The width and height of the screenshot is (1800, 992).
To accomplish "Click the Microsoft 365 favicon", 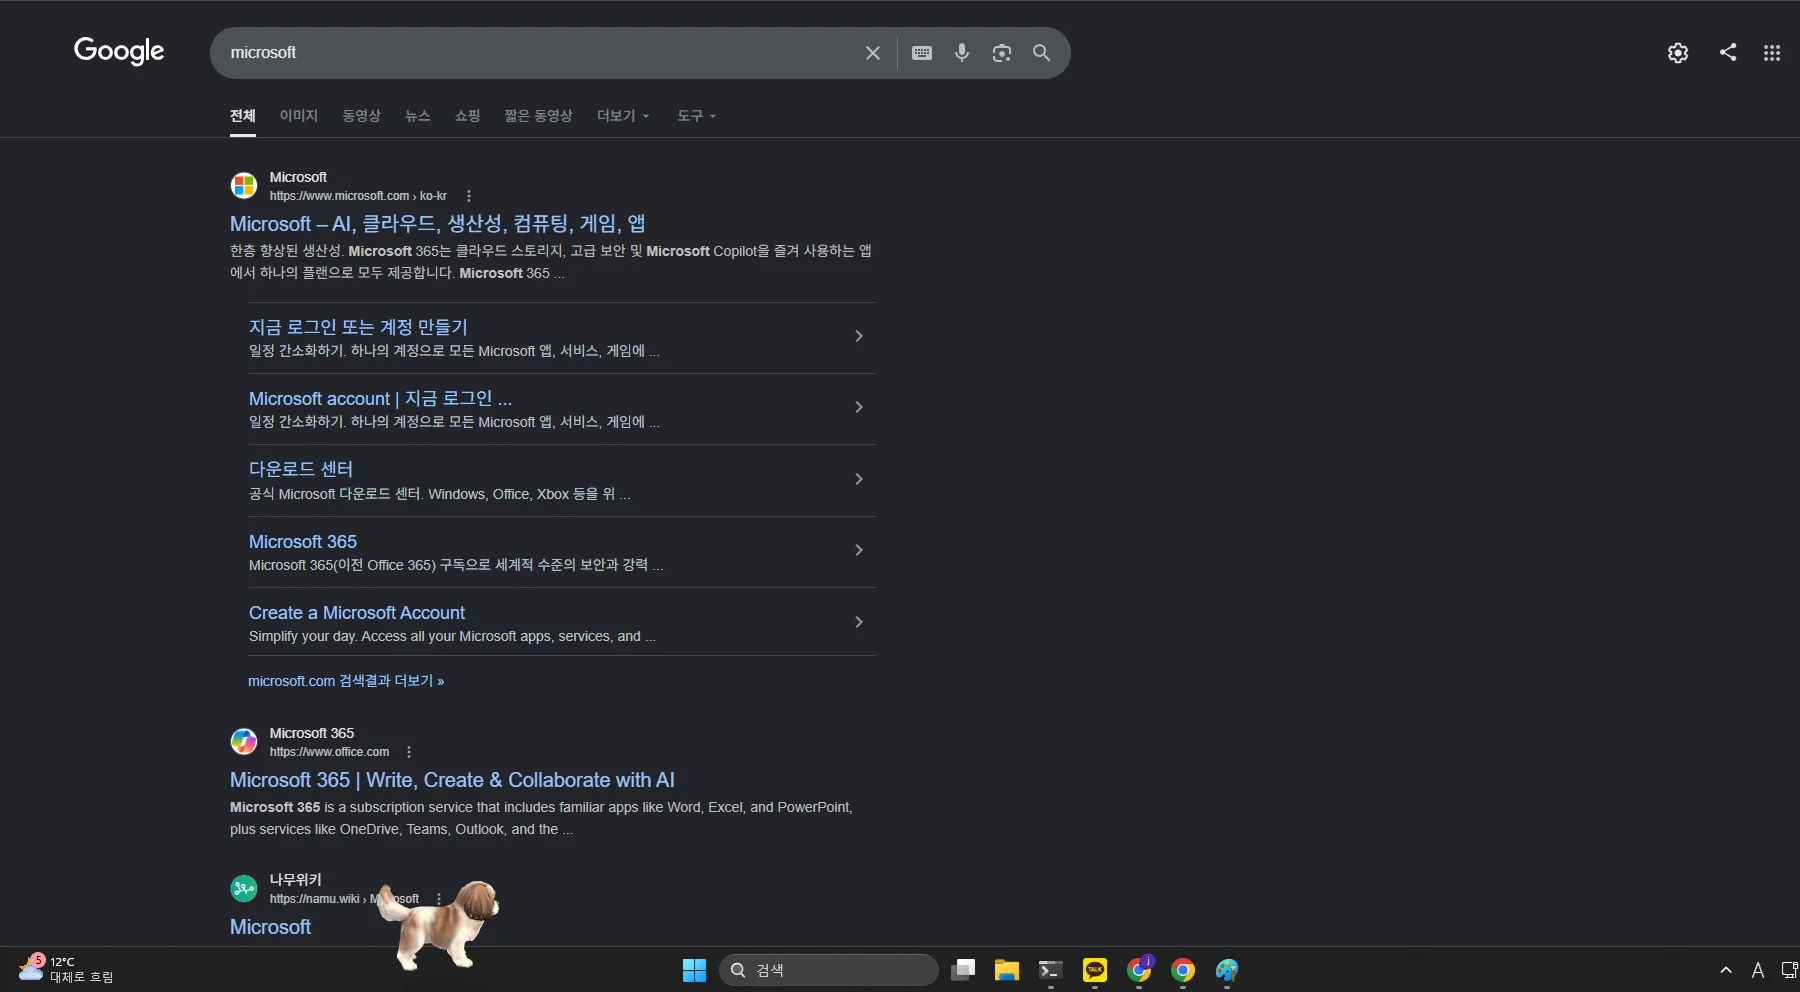I will click(x=244, y=742).
